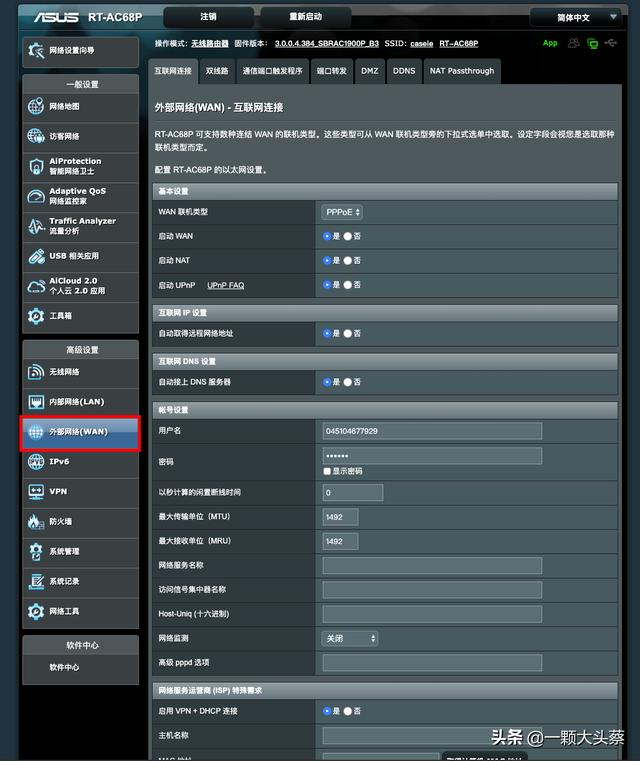Click the 密码 input field
640x761 pixels.
click(432, 456)
